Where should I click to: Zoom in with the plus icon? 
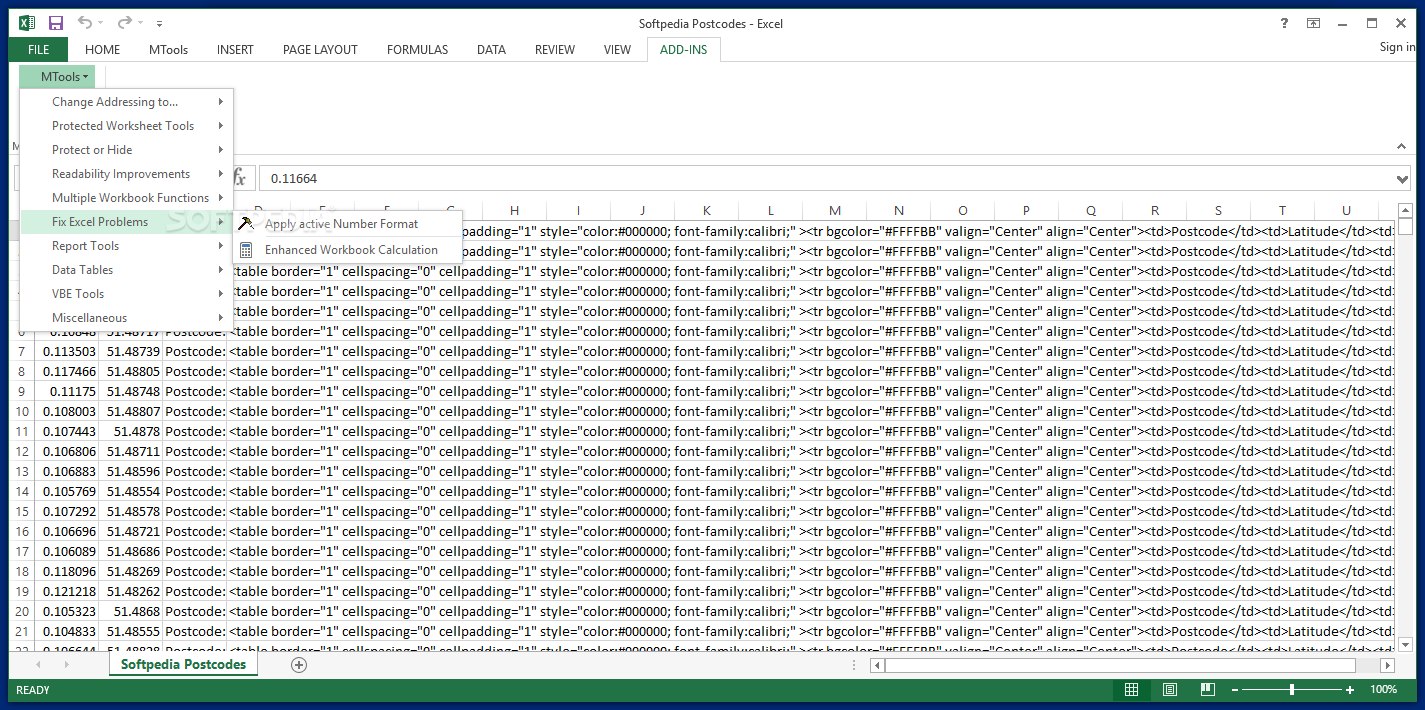click(1350, 690)
